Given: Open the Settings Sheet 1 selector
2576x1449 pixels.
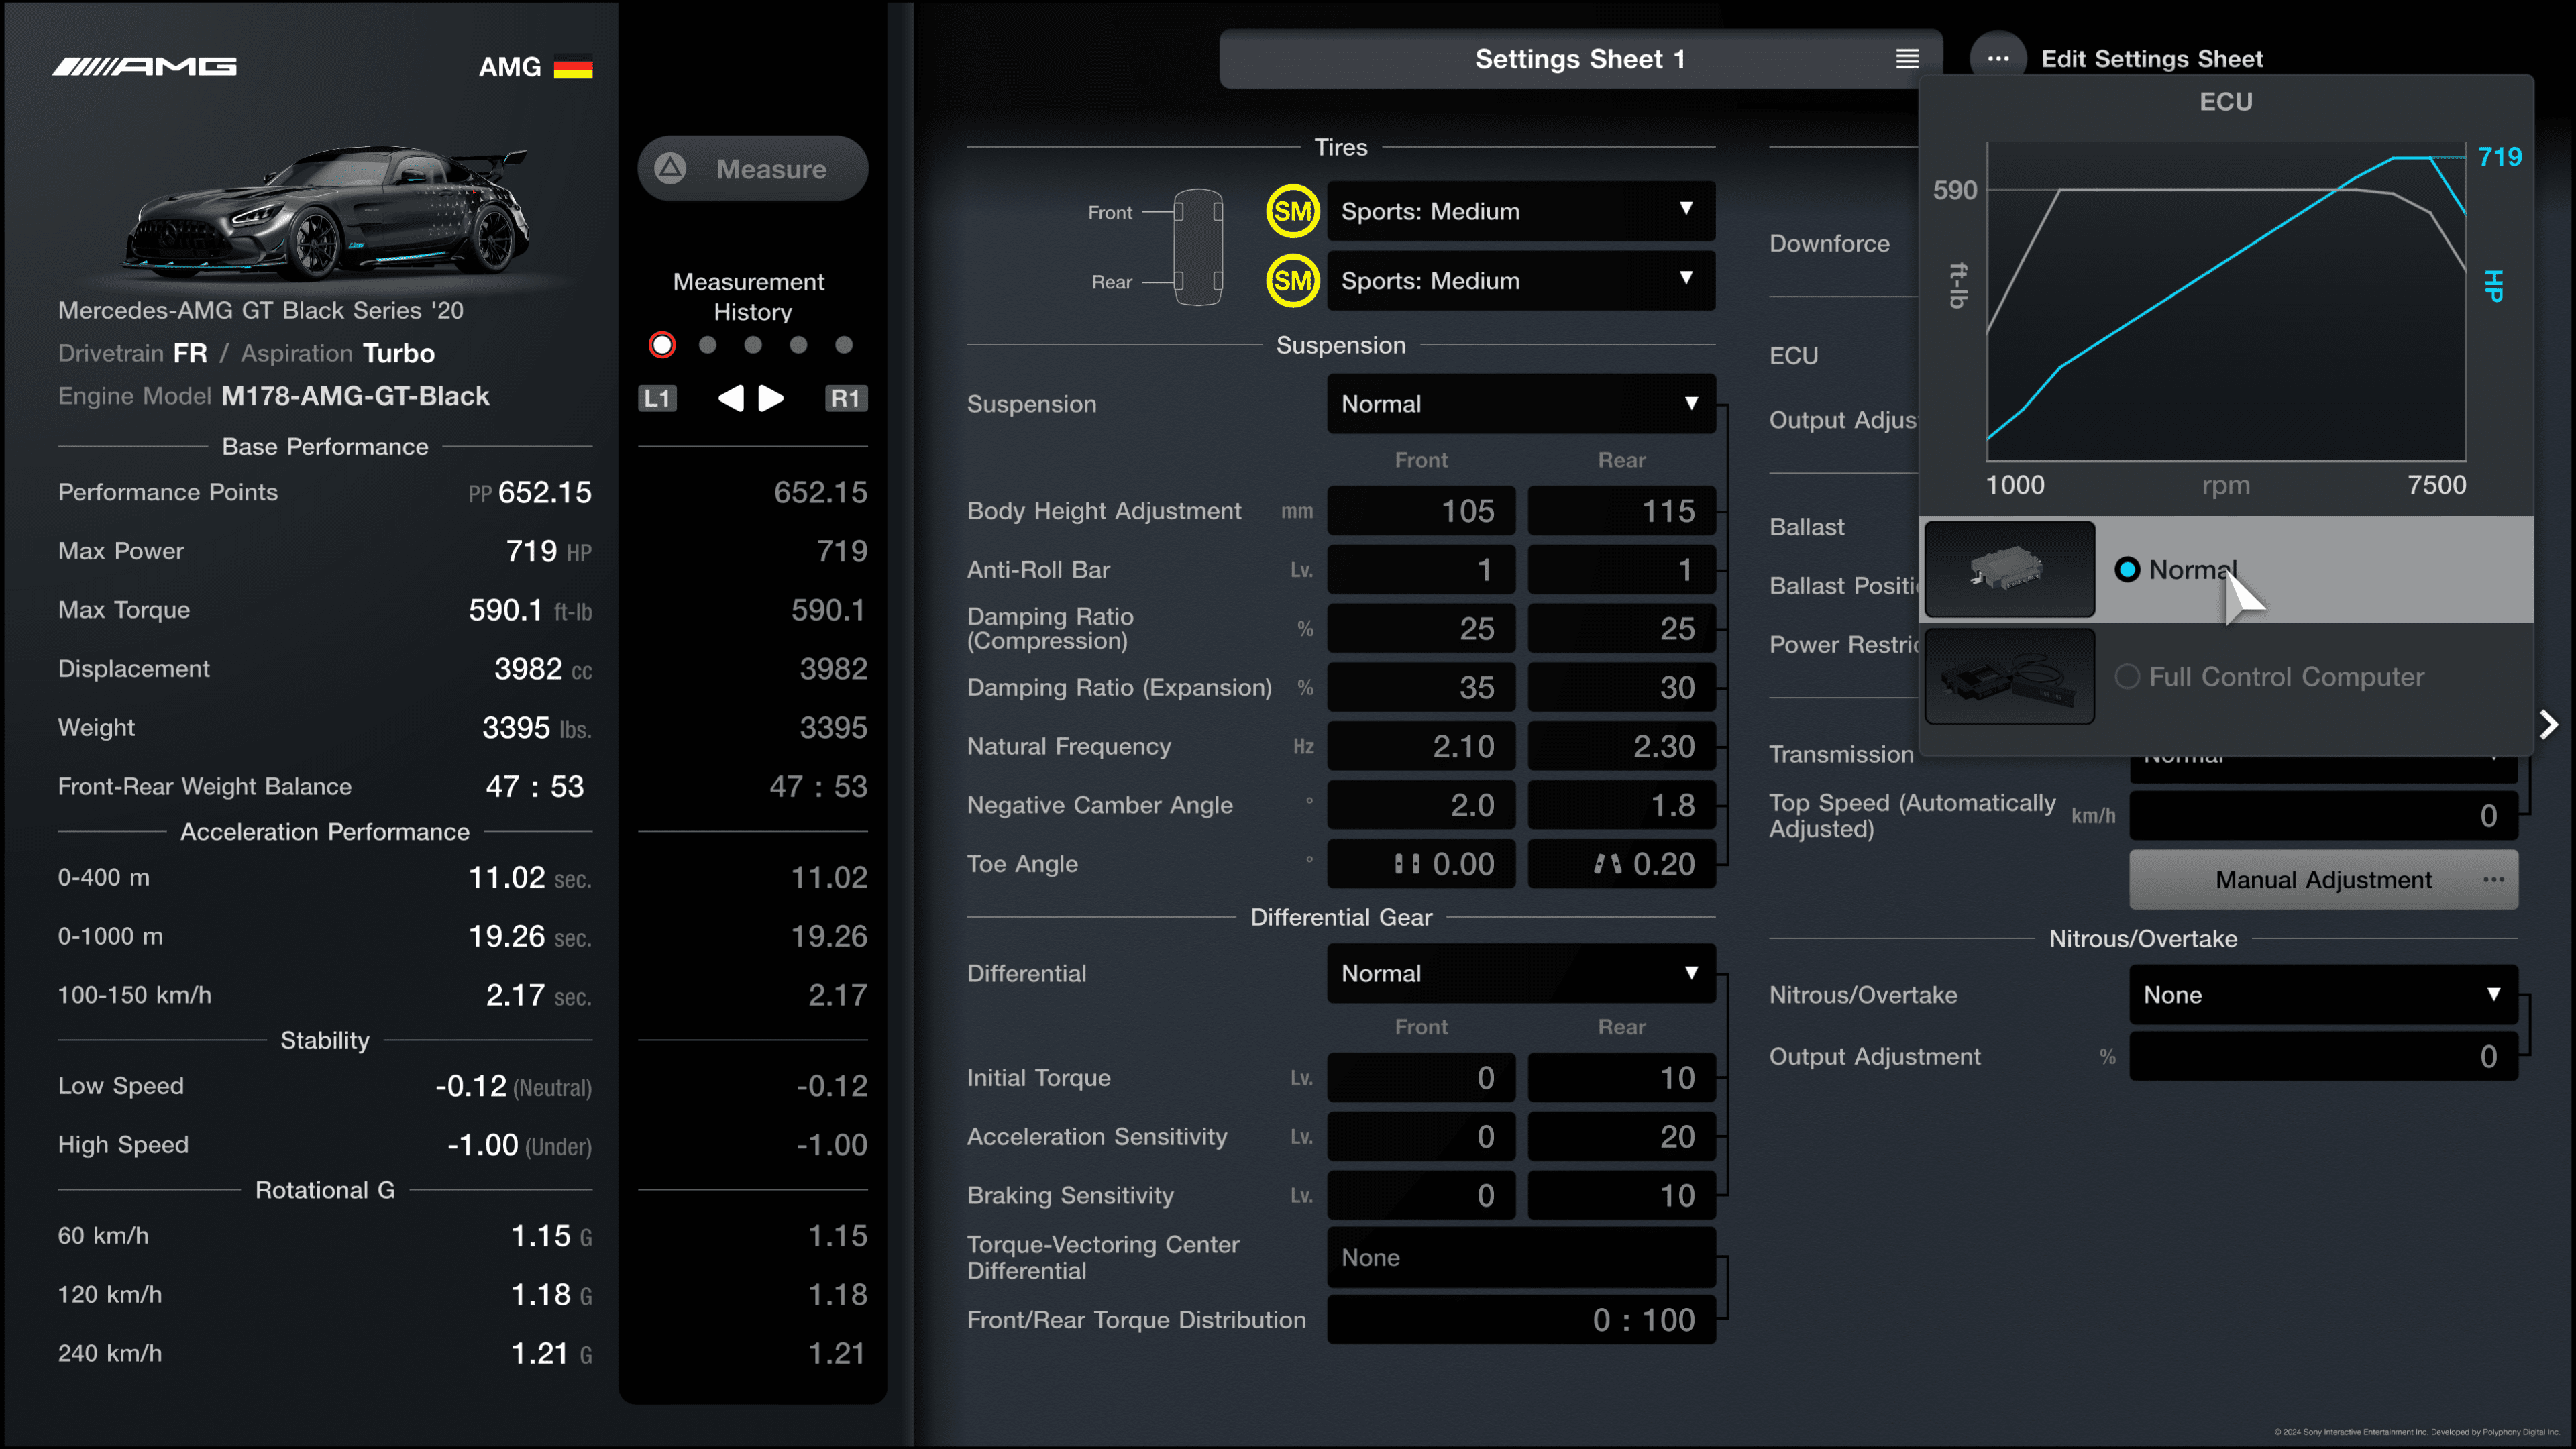Looking at the screenshot, I should 1580,59.
